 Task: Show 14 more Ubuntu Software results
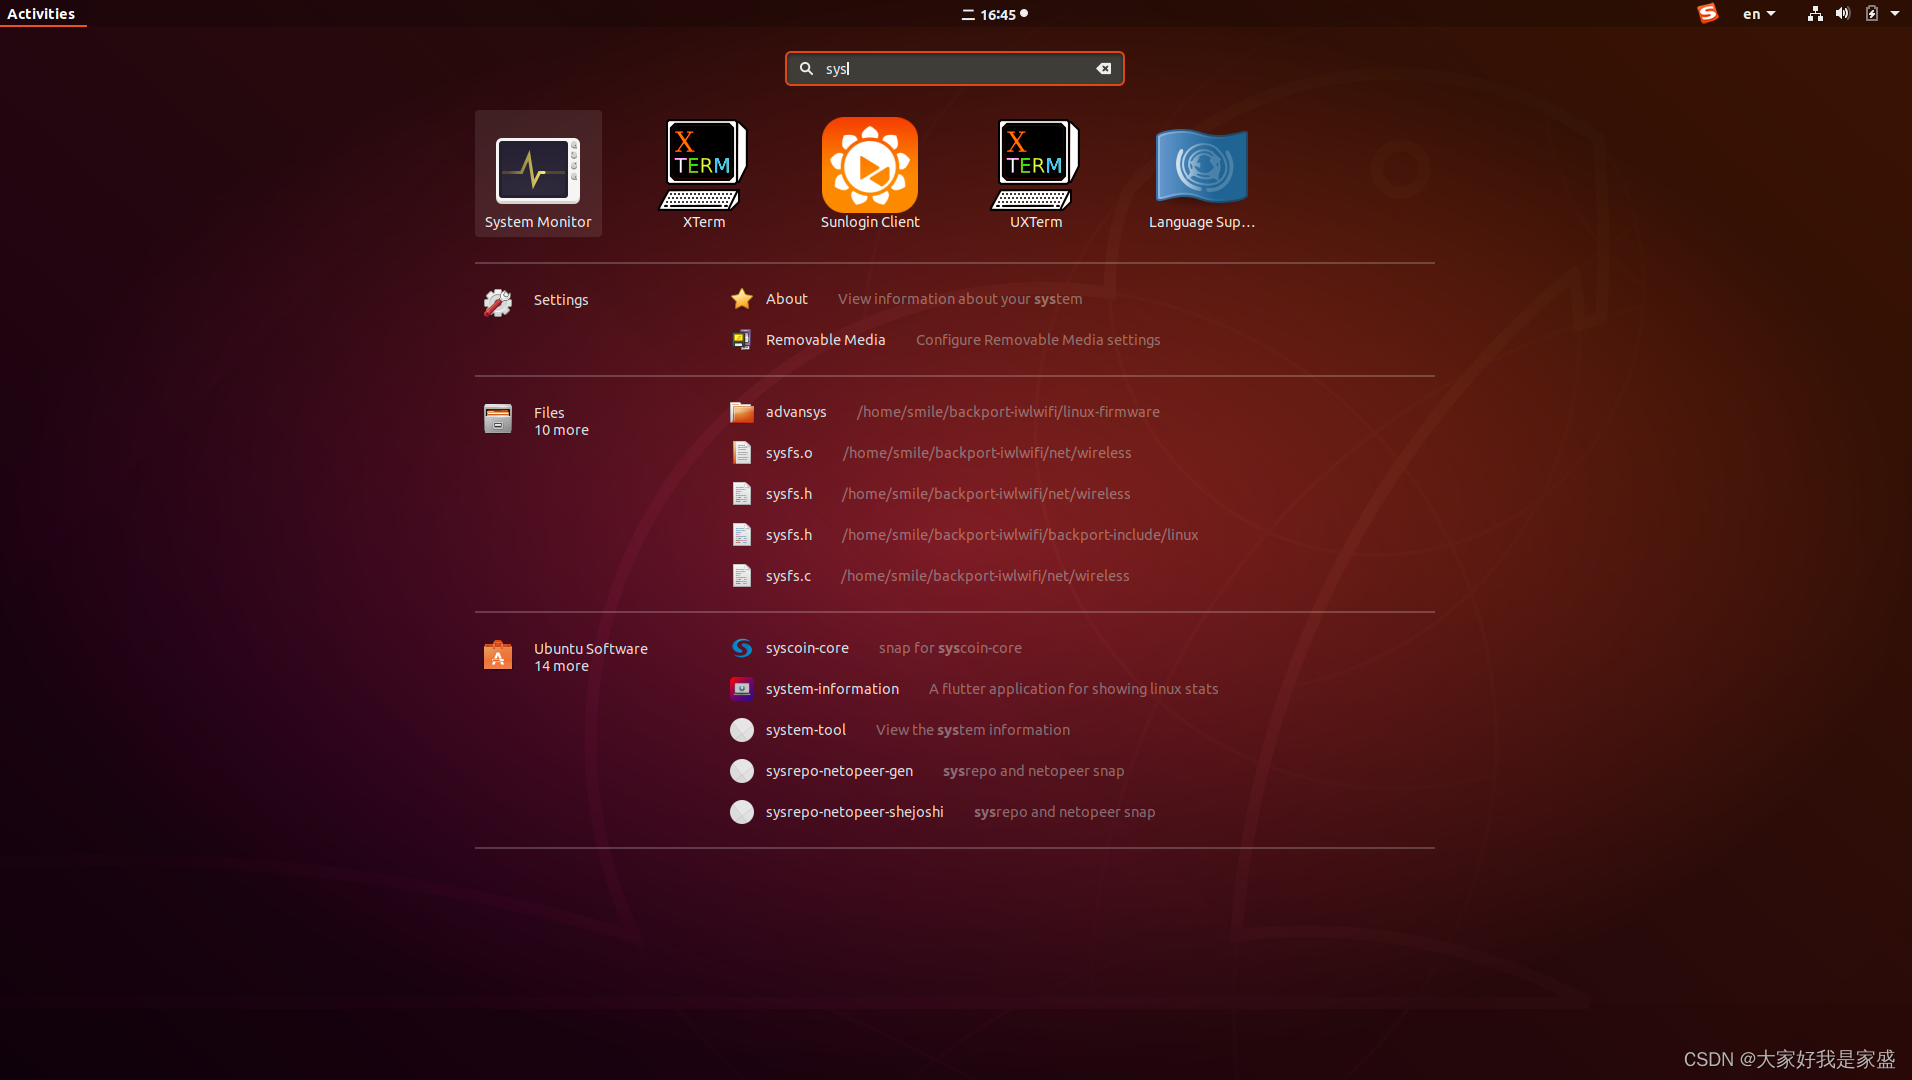click(561, 666)
